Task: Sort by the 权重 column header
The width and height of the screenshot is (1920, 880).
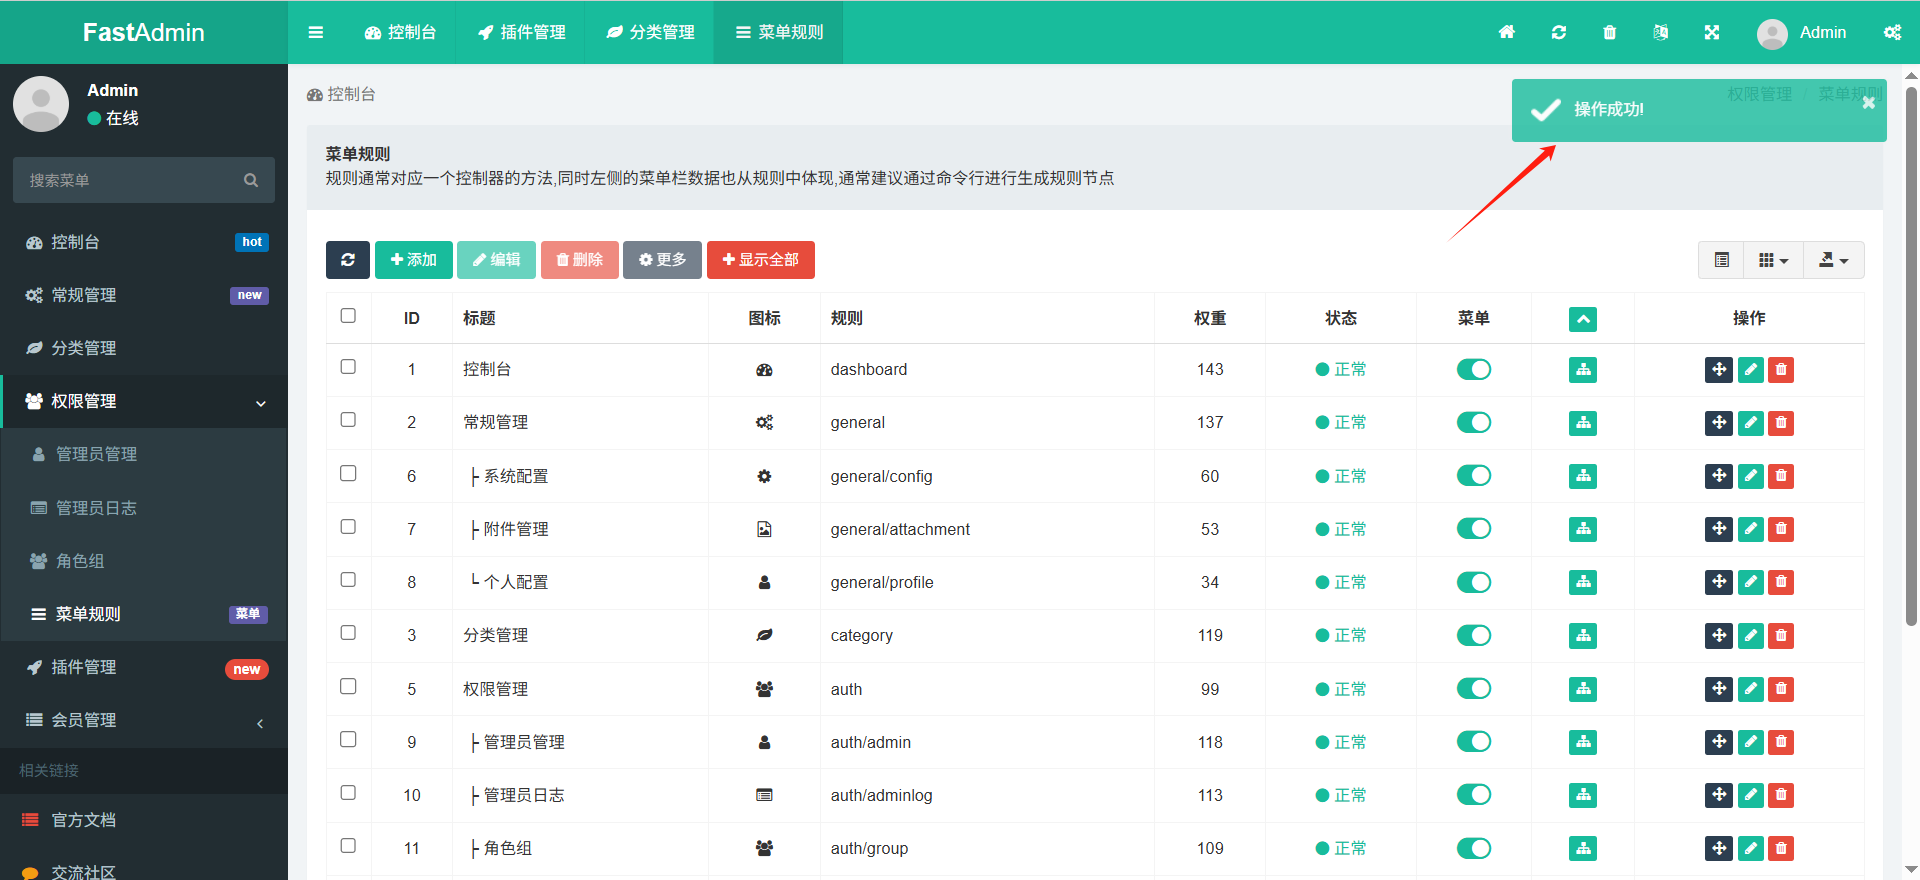Action: coord(1210,318)
